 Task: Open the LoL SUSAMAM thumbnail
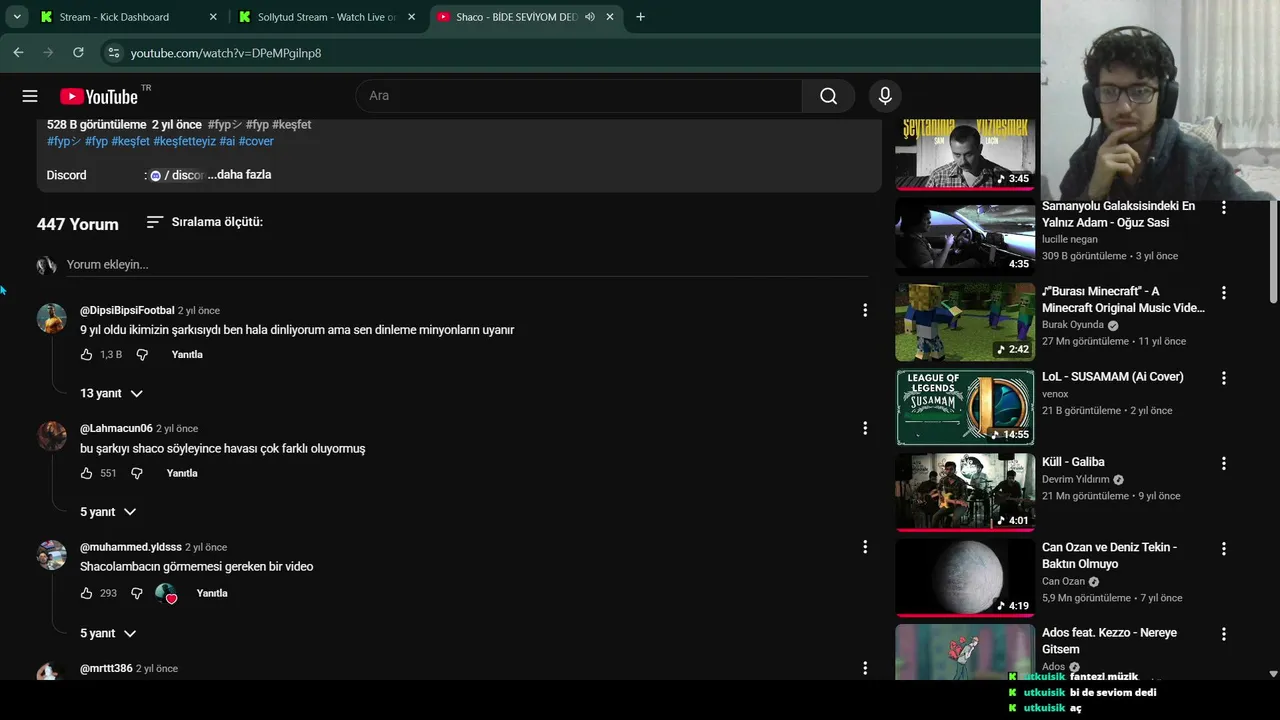click(965, 407)
